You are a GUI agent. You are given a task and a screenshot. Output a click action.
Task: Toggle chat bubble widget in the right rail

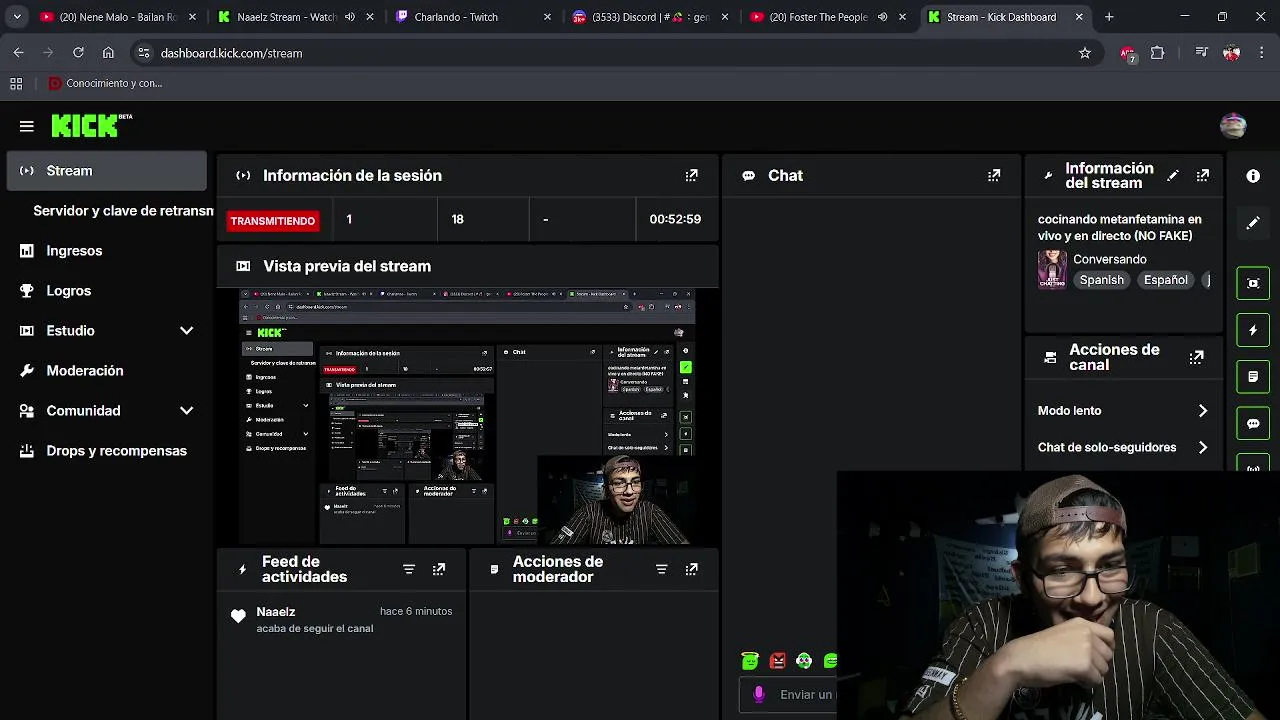pos(1253,424)
